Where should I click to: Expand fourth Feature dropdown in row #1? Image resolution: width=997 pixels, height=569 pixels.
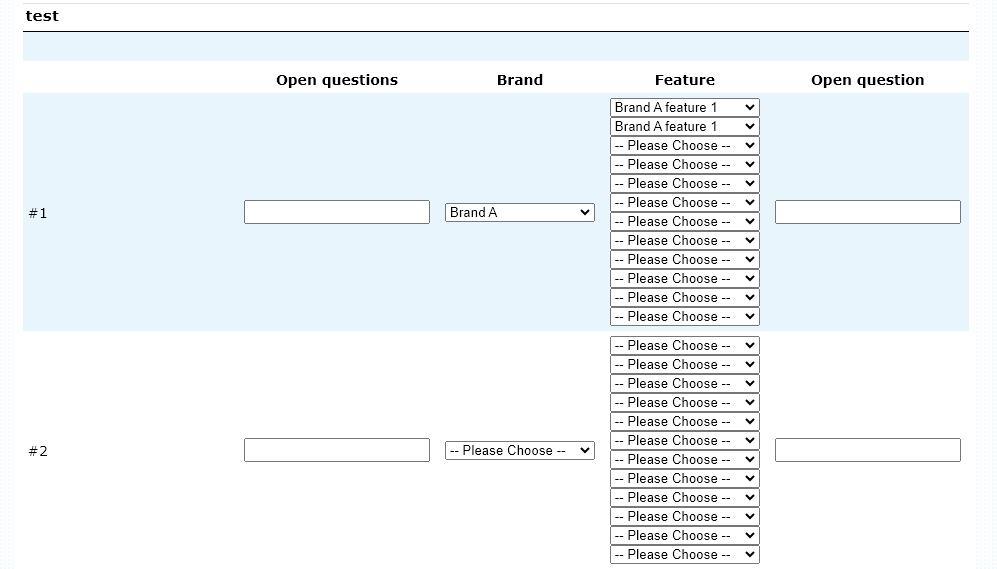684,164
